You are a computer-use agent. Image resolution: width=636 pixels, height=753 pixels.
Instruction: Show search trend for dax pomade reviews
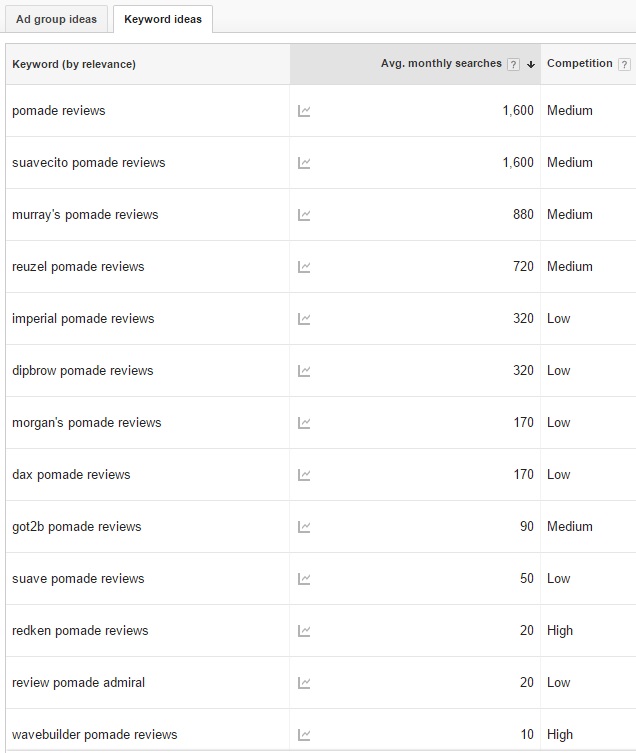pyautogui.click(x=304, y=475)
